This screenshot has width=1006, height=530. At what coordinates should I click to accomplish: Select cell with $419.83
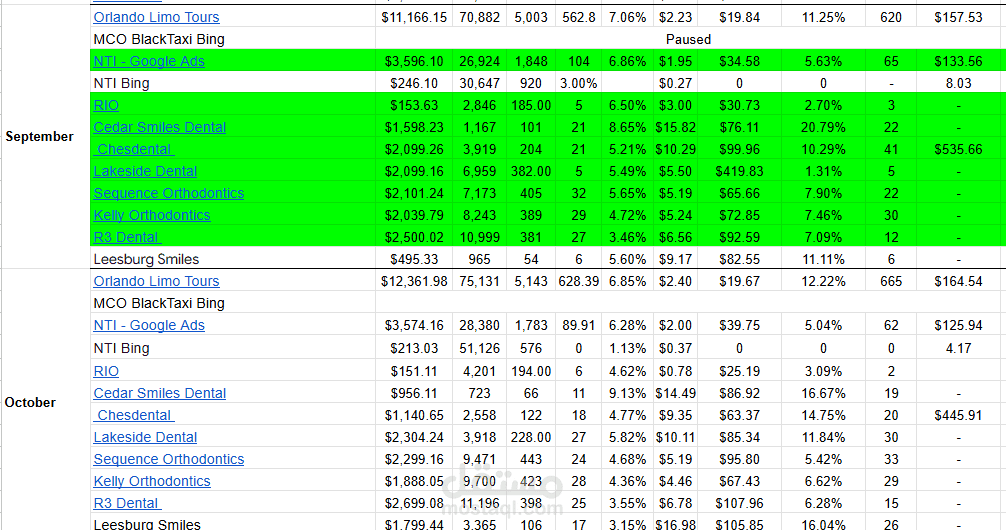739,171
